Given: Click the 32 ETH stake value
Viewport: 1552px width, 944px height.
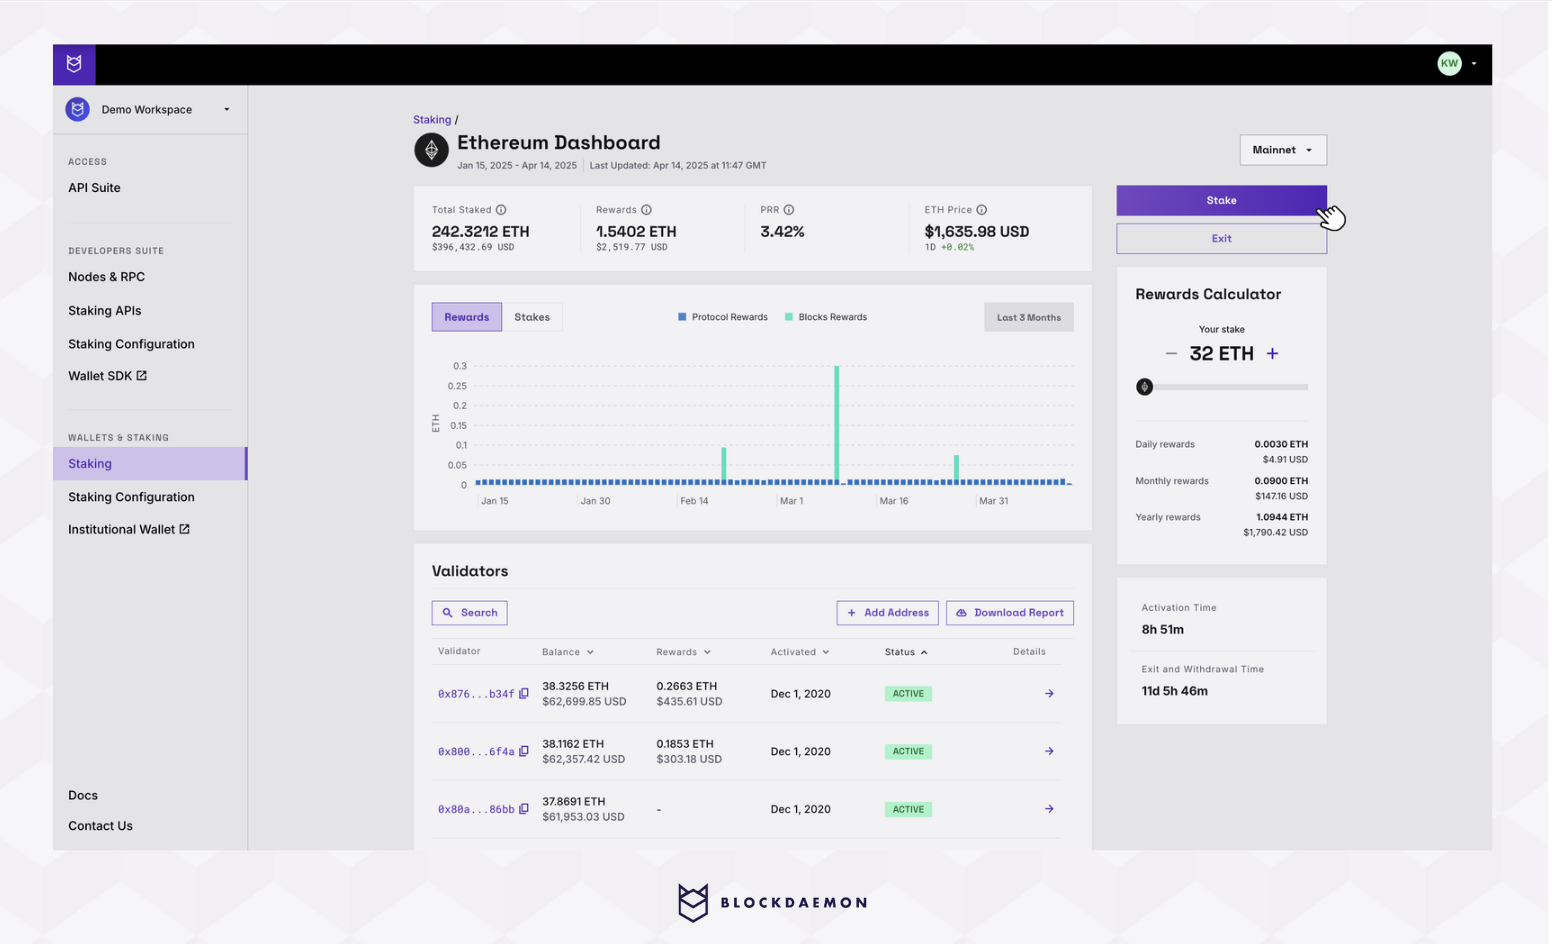Looking at the screenshot, I should click(1221, 353).
